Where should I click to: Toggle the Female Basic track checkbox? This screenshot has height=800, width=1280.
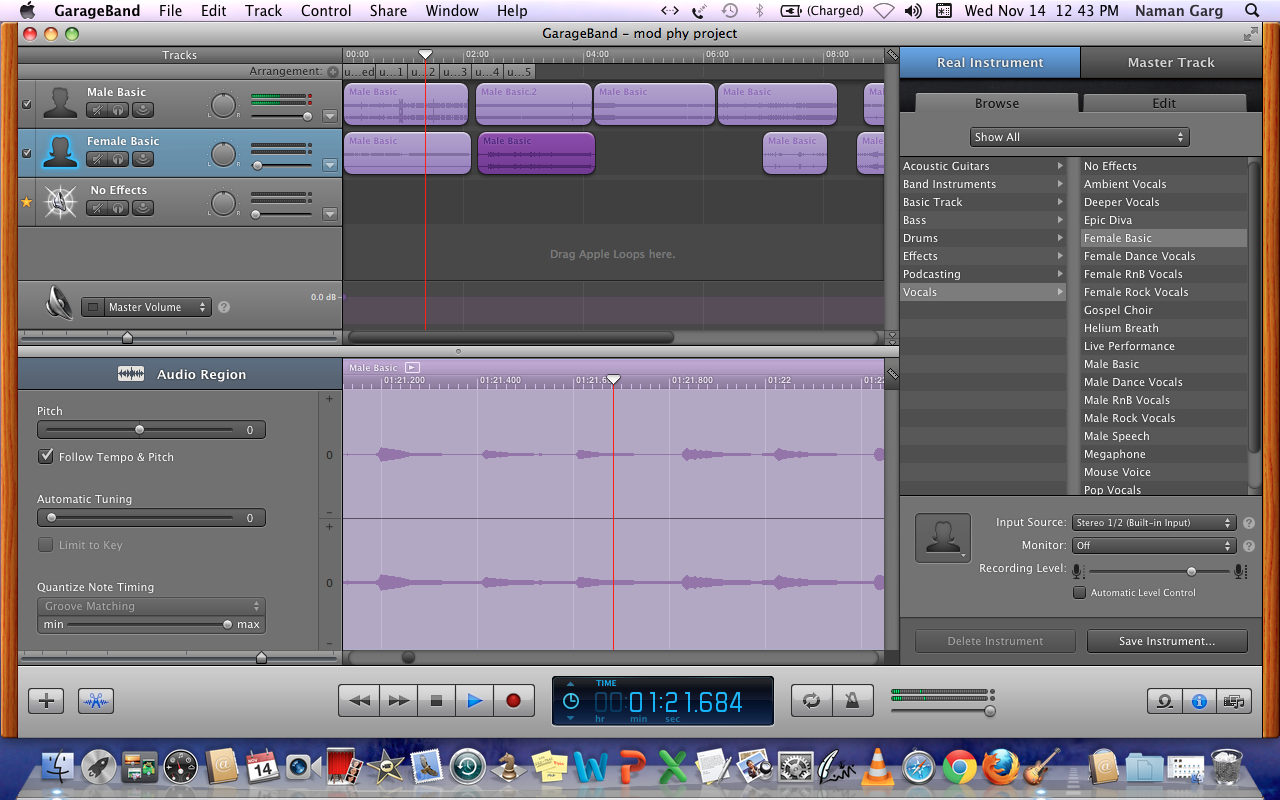pyautogui.click(x=27, y=153)
